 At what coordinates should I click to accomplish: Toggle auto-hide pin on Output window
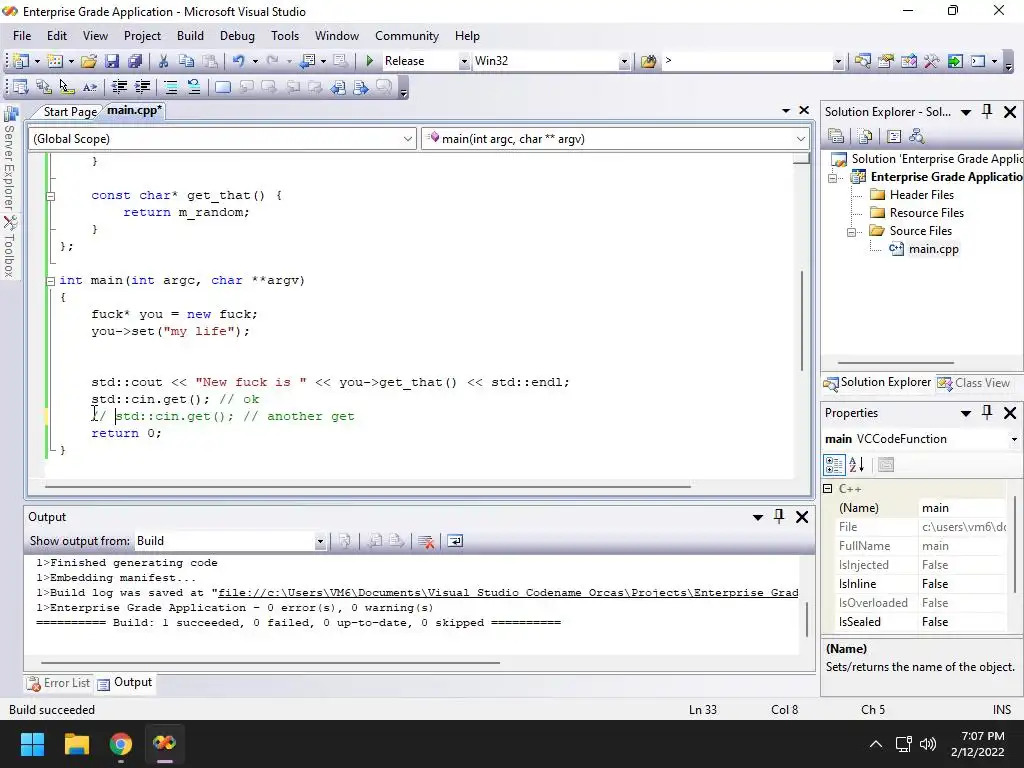[778, 517]
